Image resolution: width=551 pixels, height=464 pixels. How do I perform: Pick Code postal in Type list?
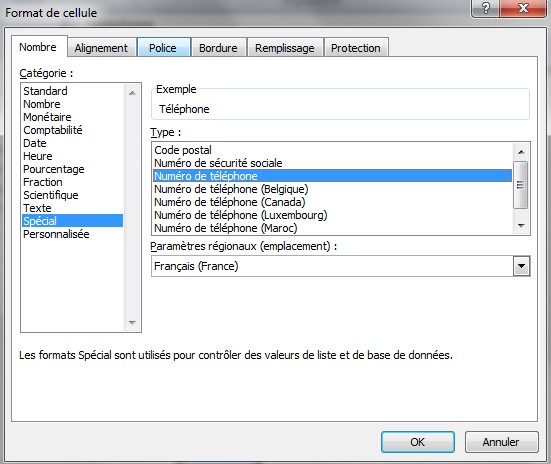coord(183,150)
